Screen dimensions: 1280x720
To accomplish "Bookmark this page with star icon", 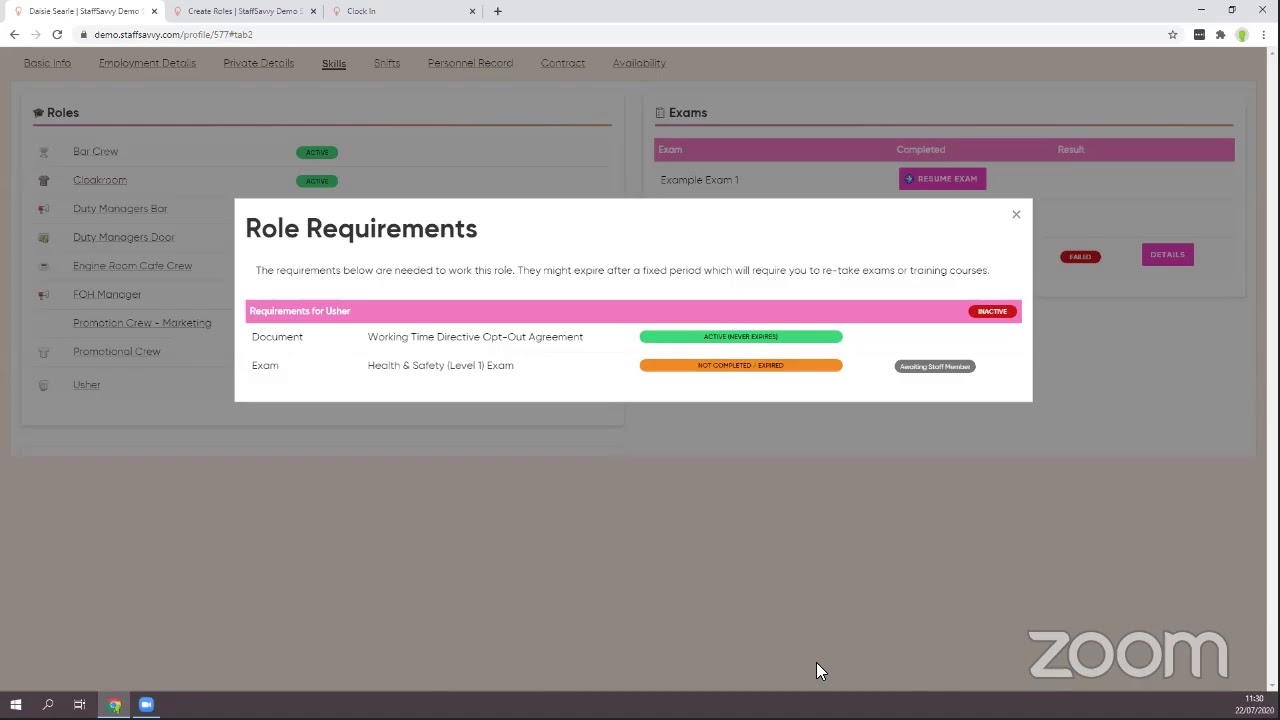I will (x=1173, y=35).
